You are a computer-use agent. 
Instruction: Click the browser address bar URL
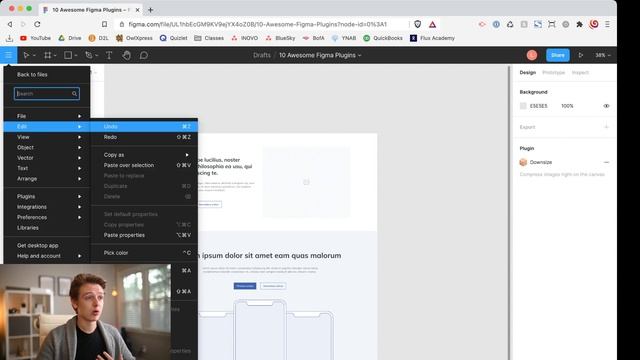(x=257, y=24)
